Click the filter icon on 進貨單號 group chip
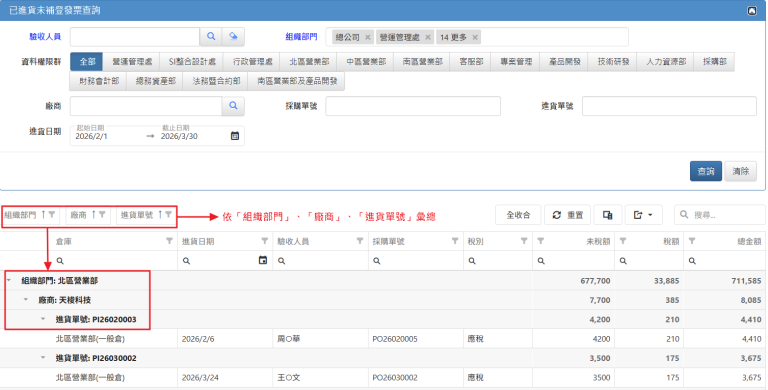This screenshot has width=768, height=390. (x=168, y=215)
